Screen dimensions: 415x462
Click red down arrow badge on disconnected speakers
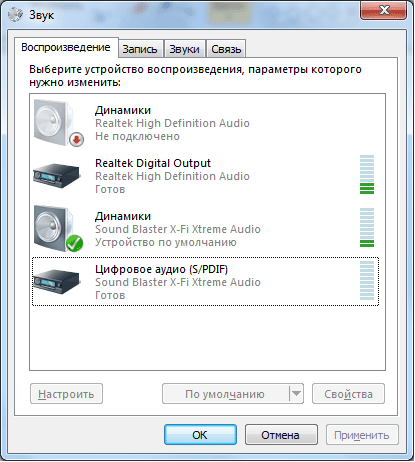coord(76,139)
